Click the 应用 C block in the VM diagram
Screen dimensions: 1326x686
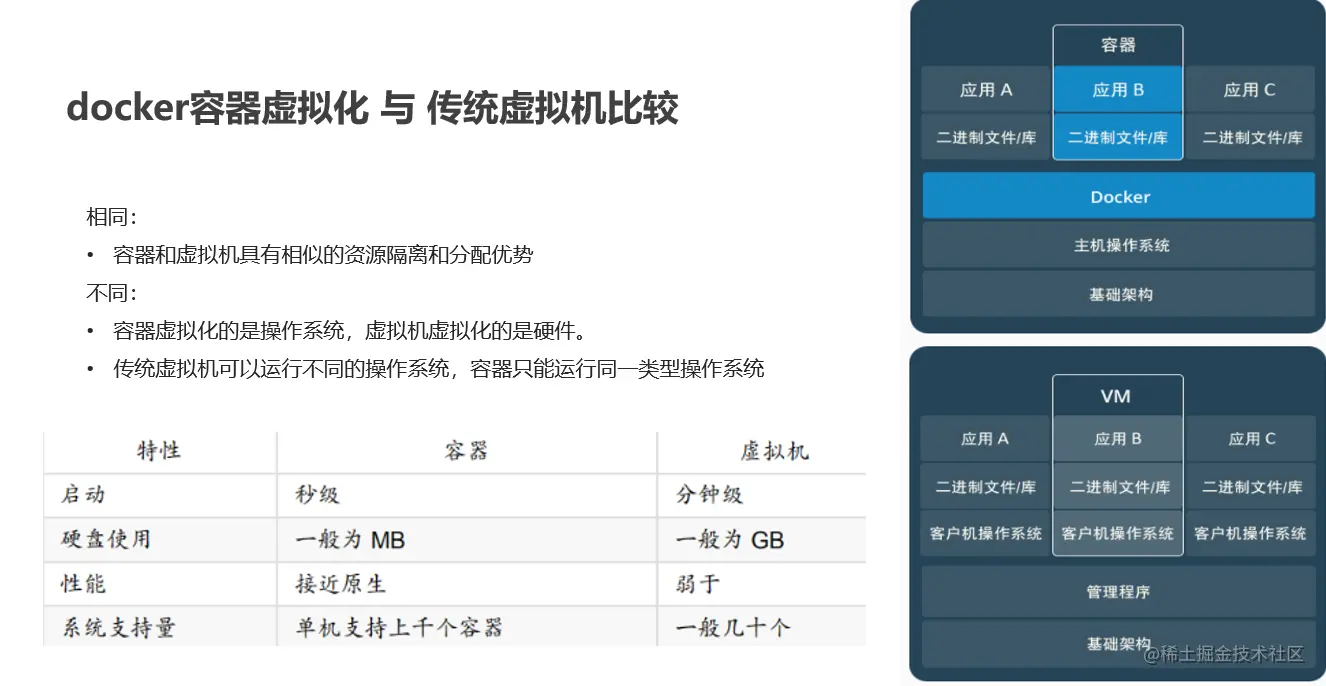(x=1250, y=438)
